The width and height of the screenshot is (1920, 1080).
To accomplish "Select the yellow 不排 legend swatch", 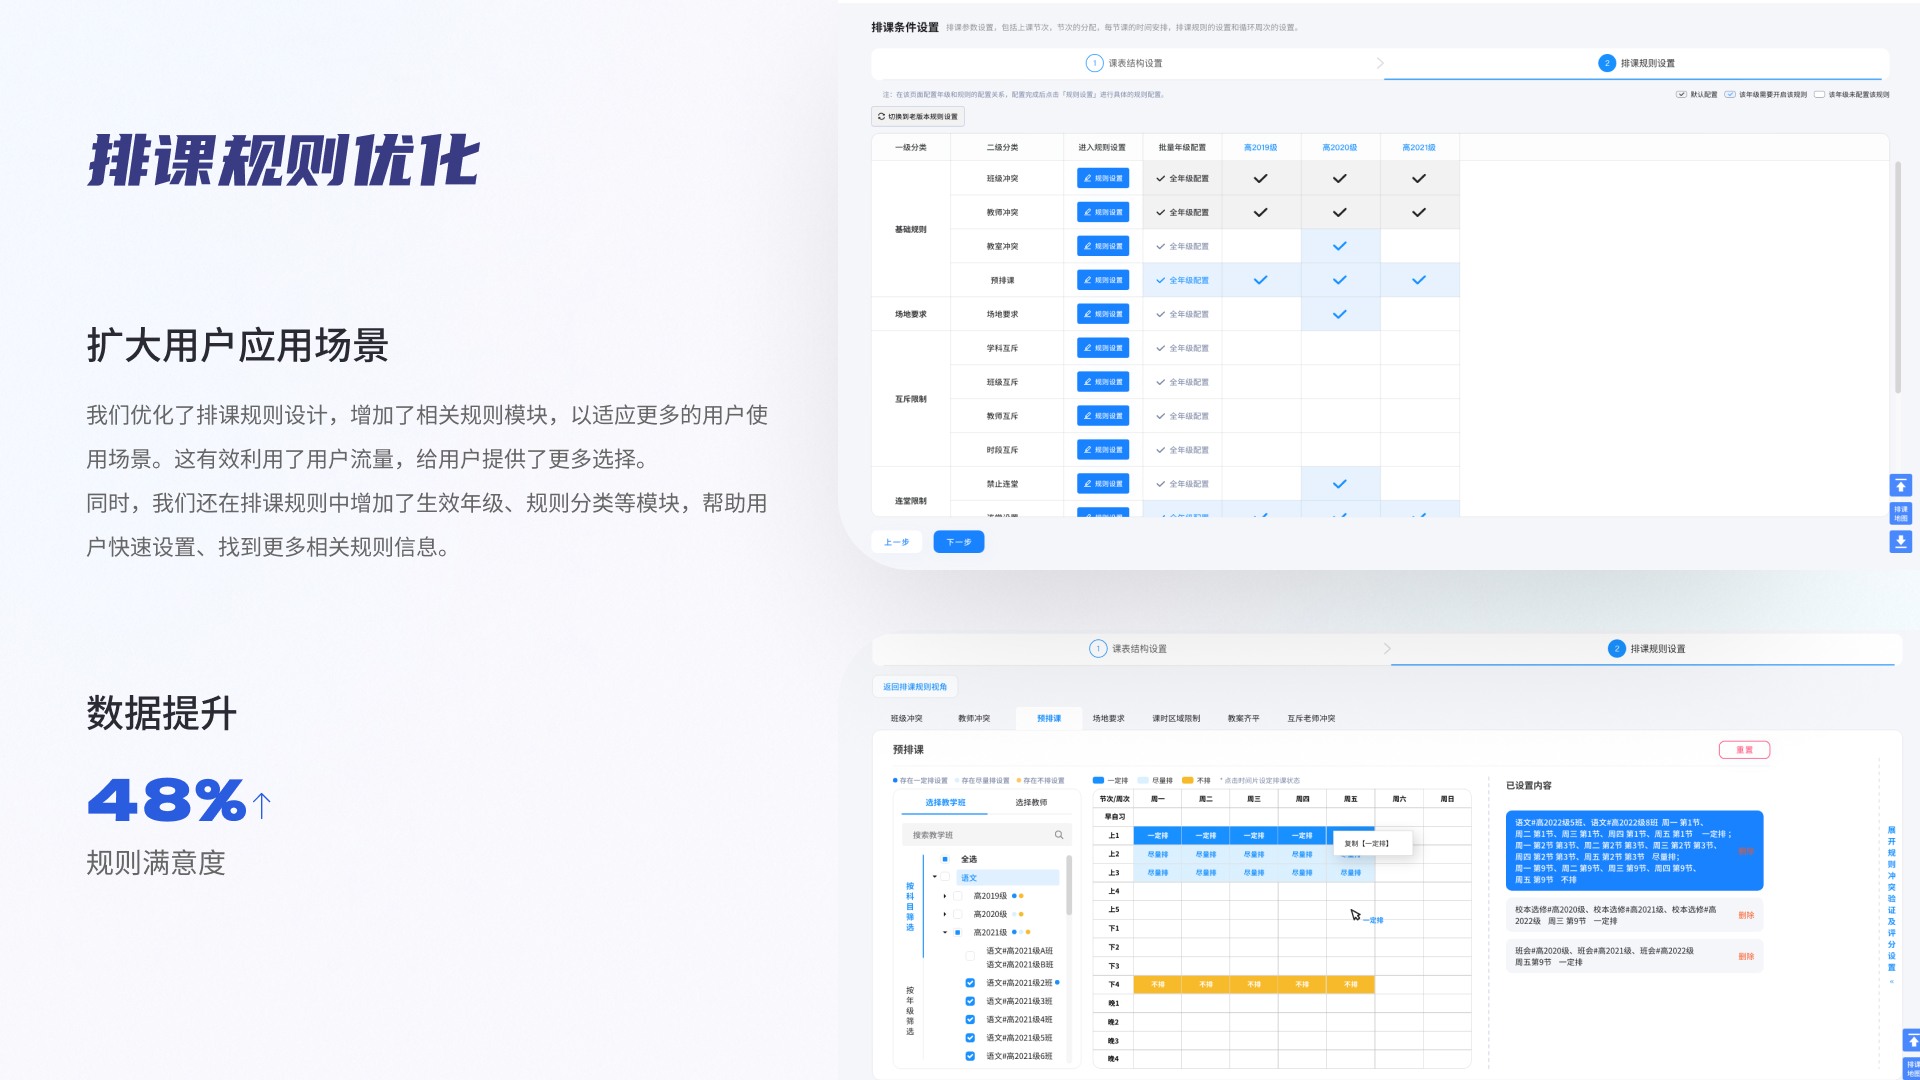I will (1187, 780).
